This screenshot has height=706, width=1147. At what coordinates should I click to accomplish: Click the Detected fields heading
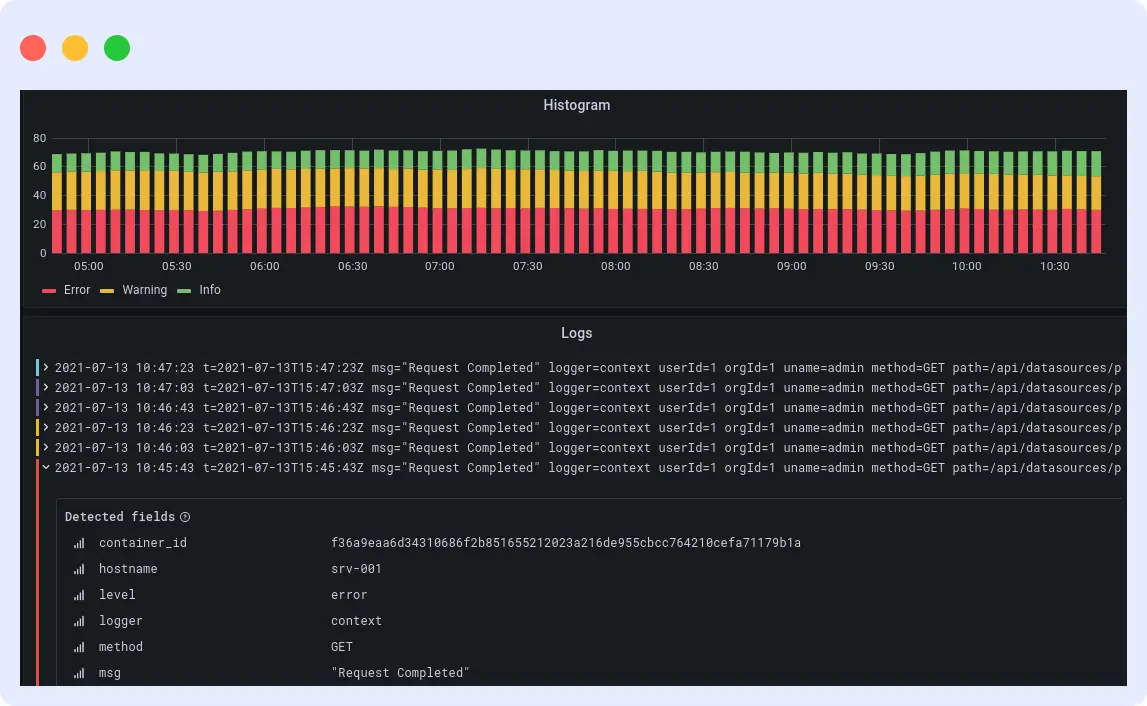[x=120, y=517]
